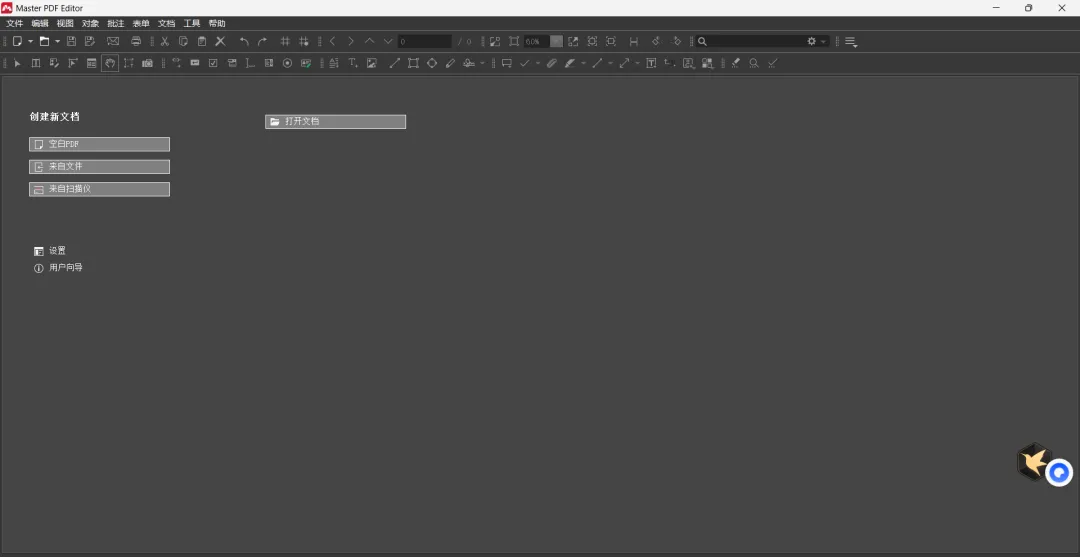Open the zoom level dropdown
The height and width of the screenshot is (557, 1080).
coord(557,41)
